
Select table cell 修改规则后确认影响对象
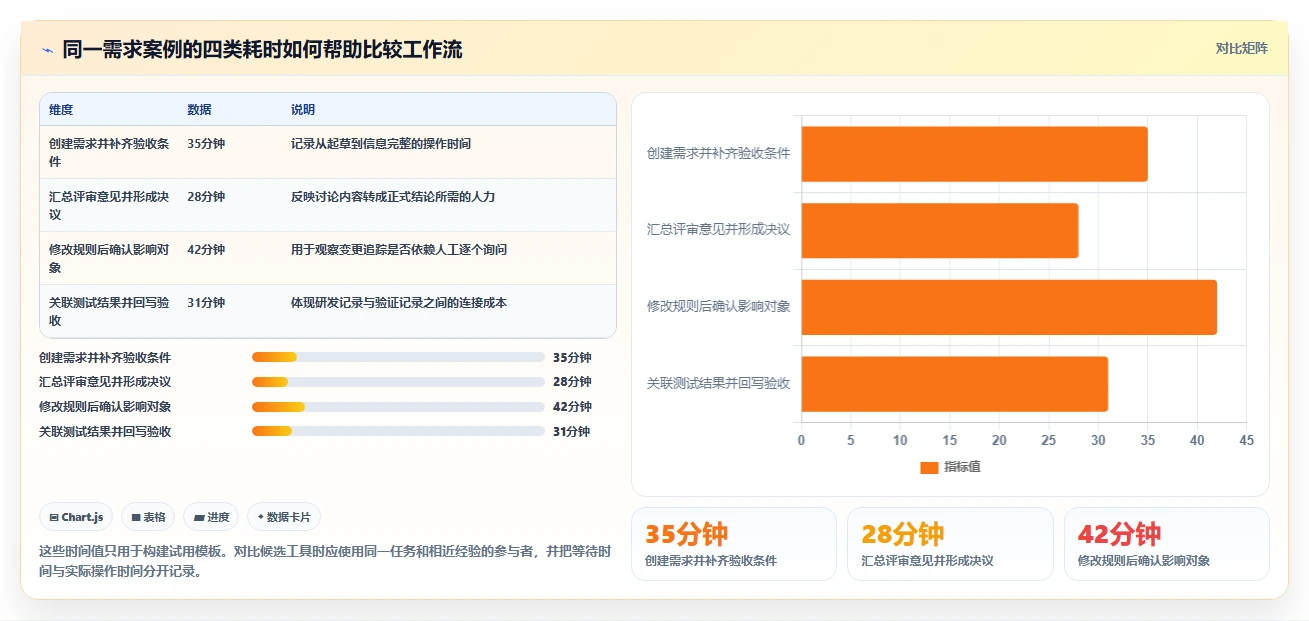click(x=109, y=258)
